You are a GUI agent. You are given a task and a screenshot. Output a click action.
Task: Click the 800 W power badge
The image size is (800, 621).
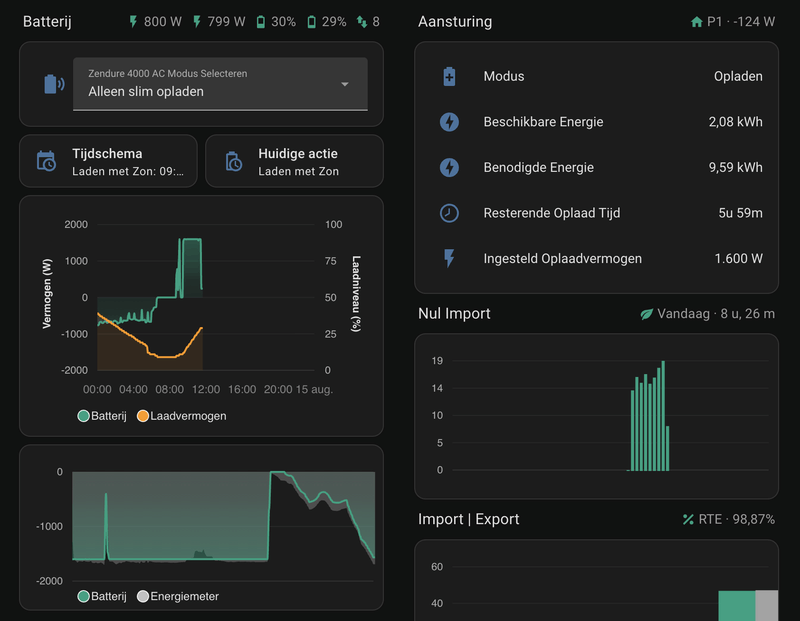pyautogui.click(x=155, y=22)
